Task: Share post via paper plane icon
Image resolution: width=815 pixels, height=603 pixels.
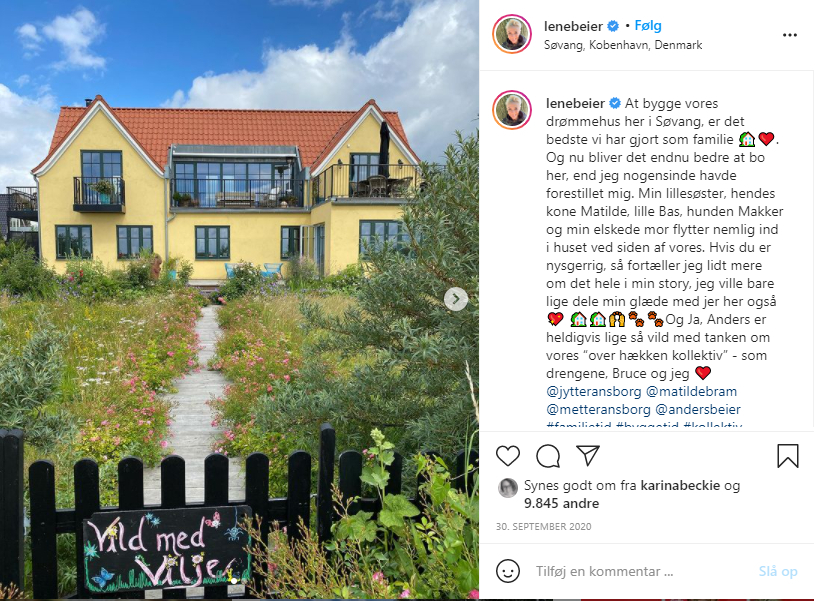Action: tap(588, 455)
